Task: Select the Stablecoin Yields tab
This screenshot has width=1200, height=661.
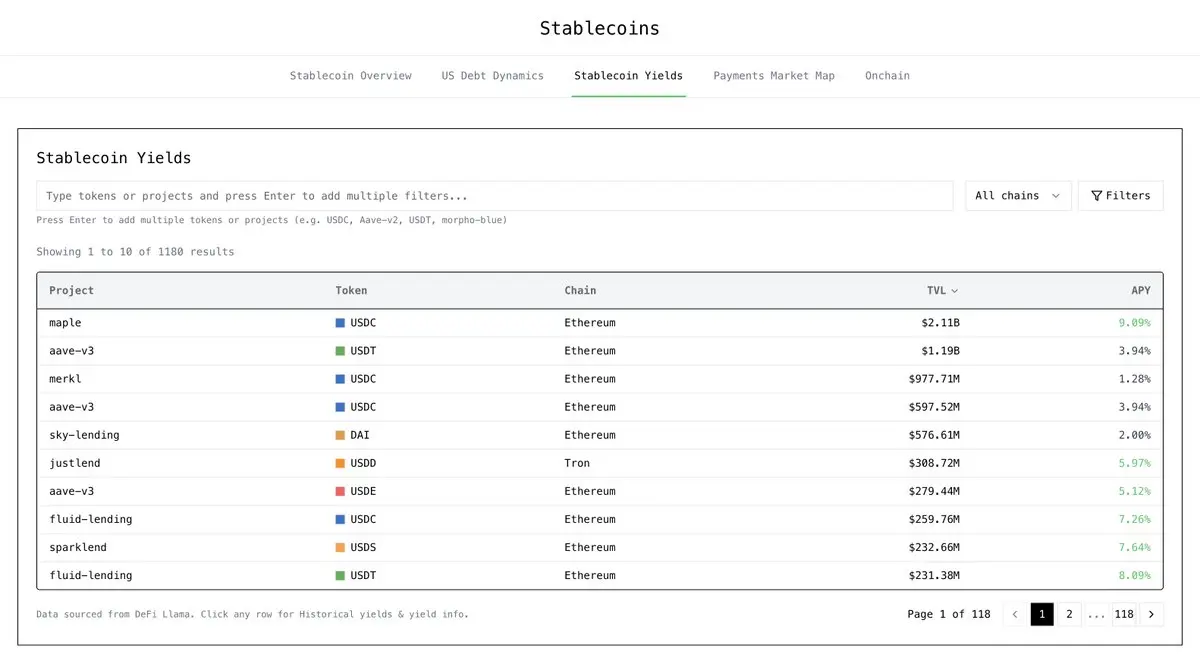Action: [629, 76]
